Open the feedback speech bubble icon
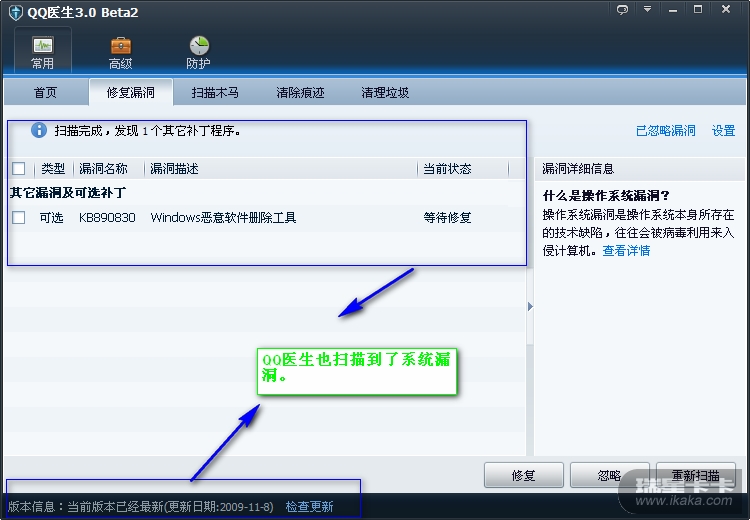750x520 pixels. click(x=622, y=10)
